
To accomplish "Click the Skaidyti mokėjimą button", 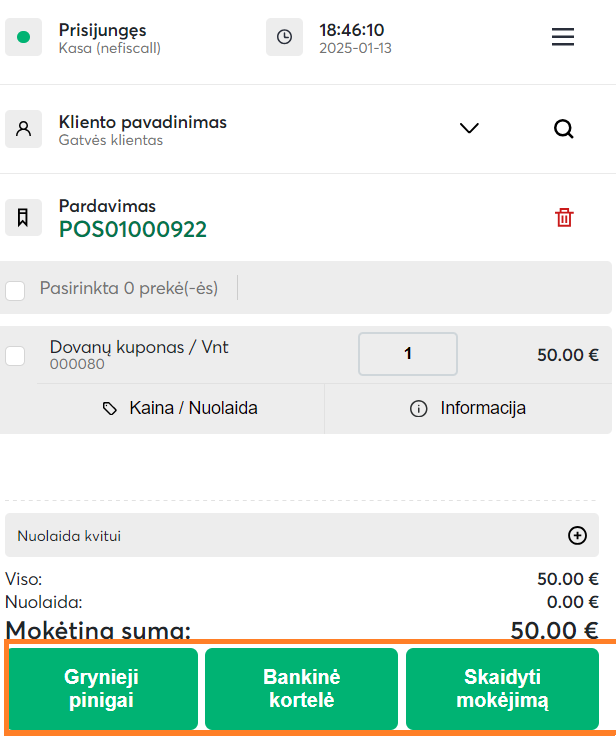I will 502,689.
